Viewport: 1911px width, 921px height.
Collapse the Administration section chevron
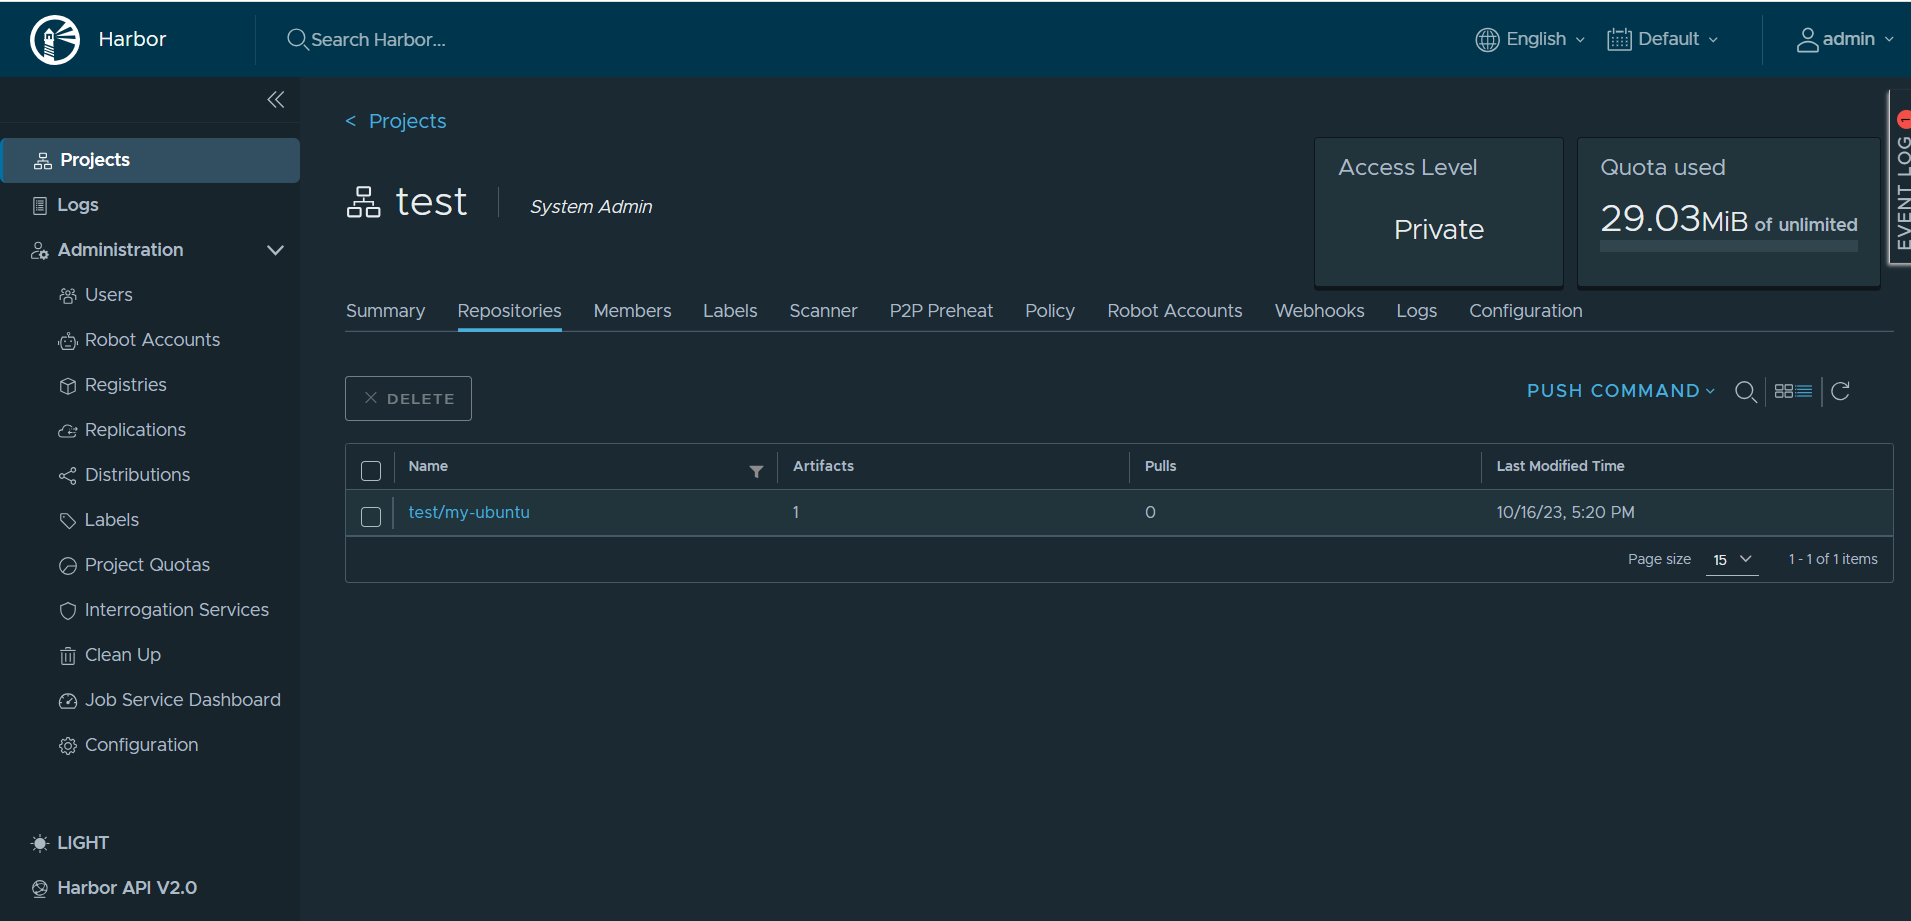276,250
